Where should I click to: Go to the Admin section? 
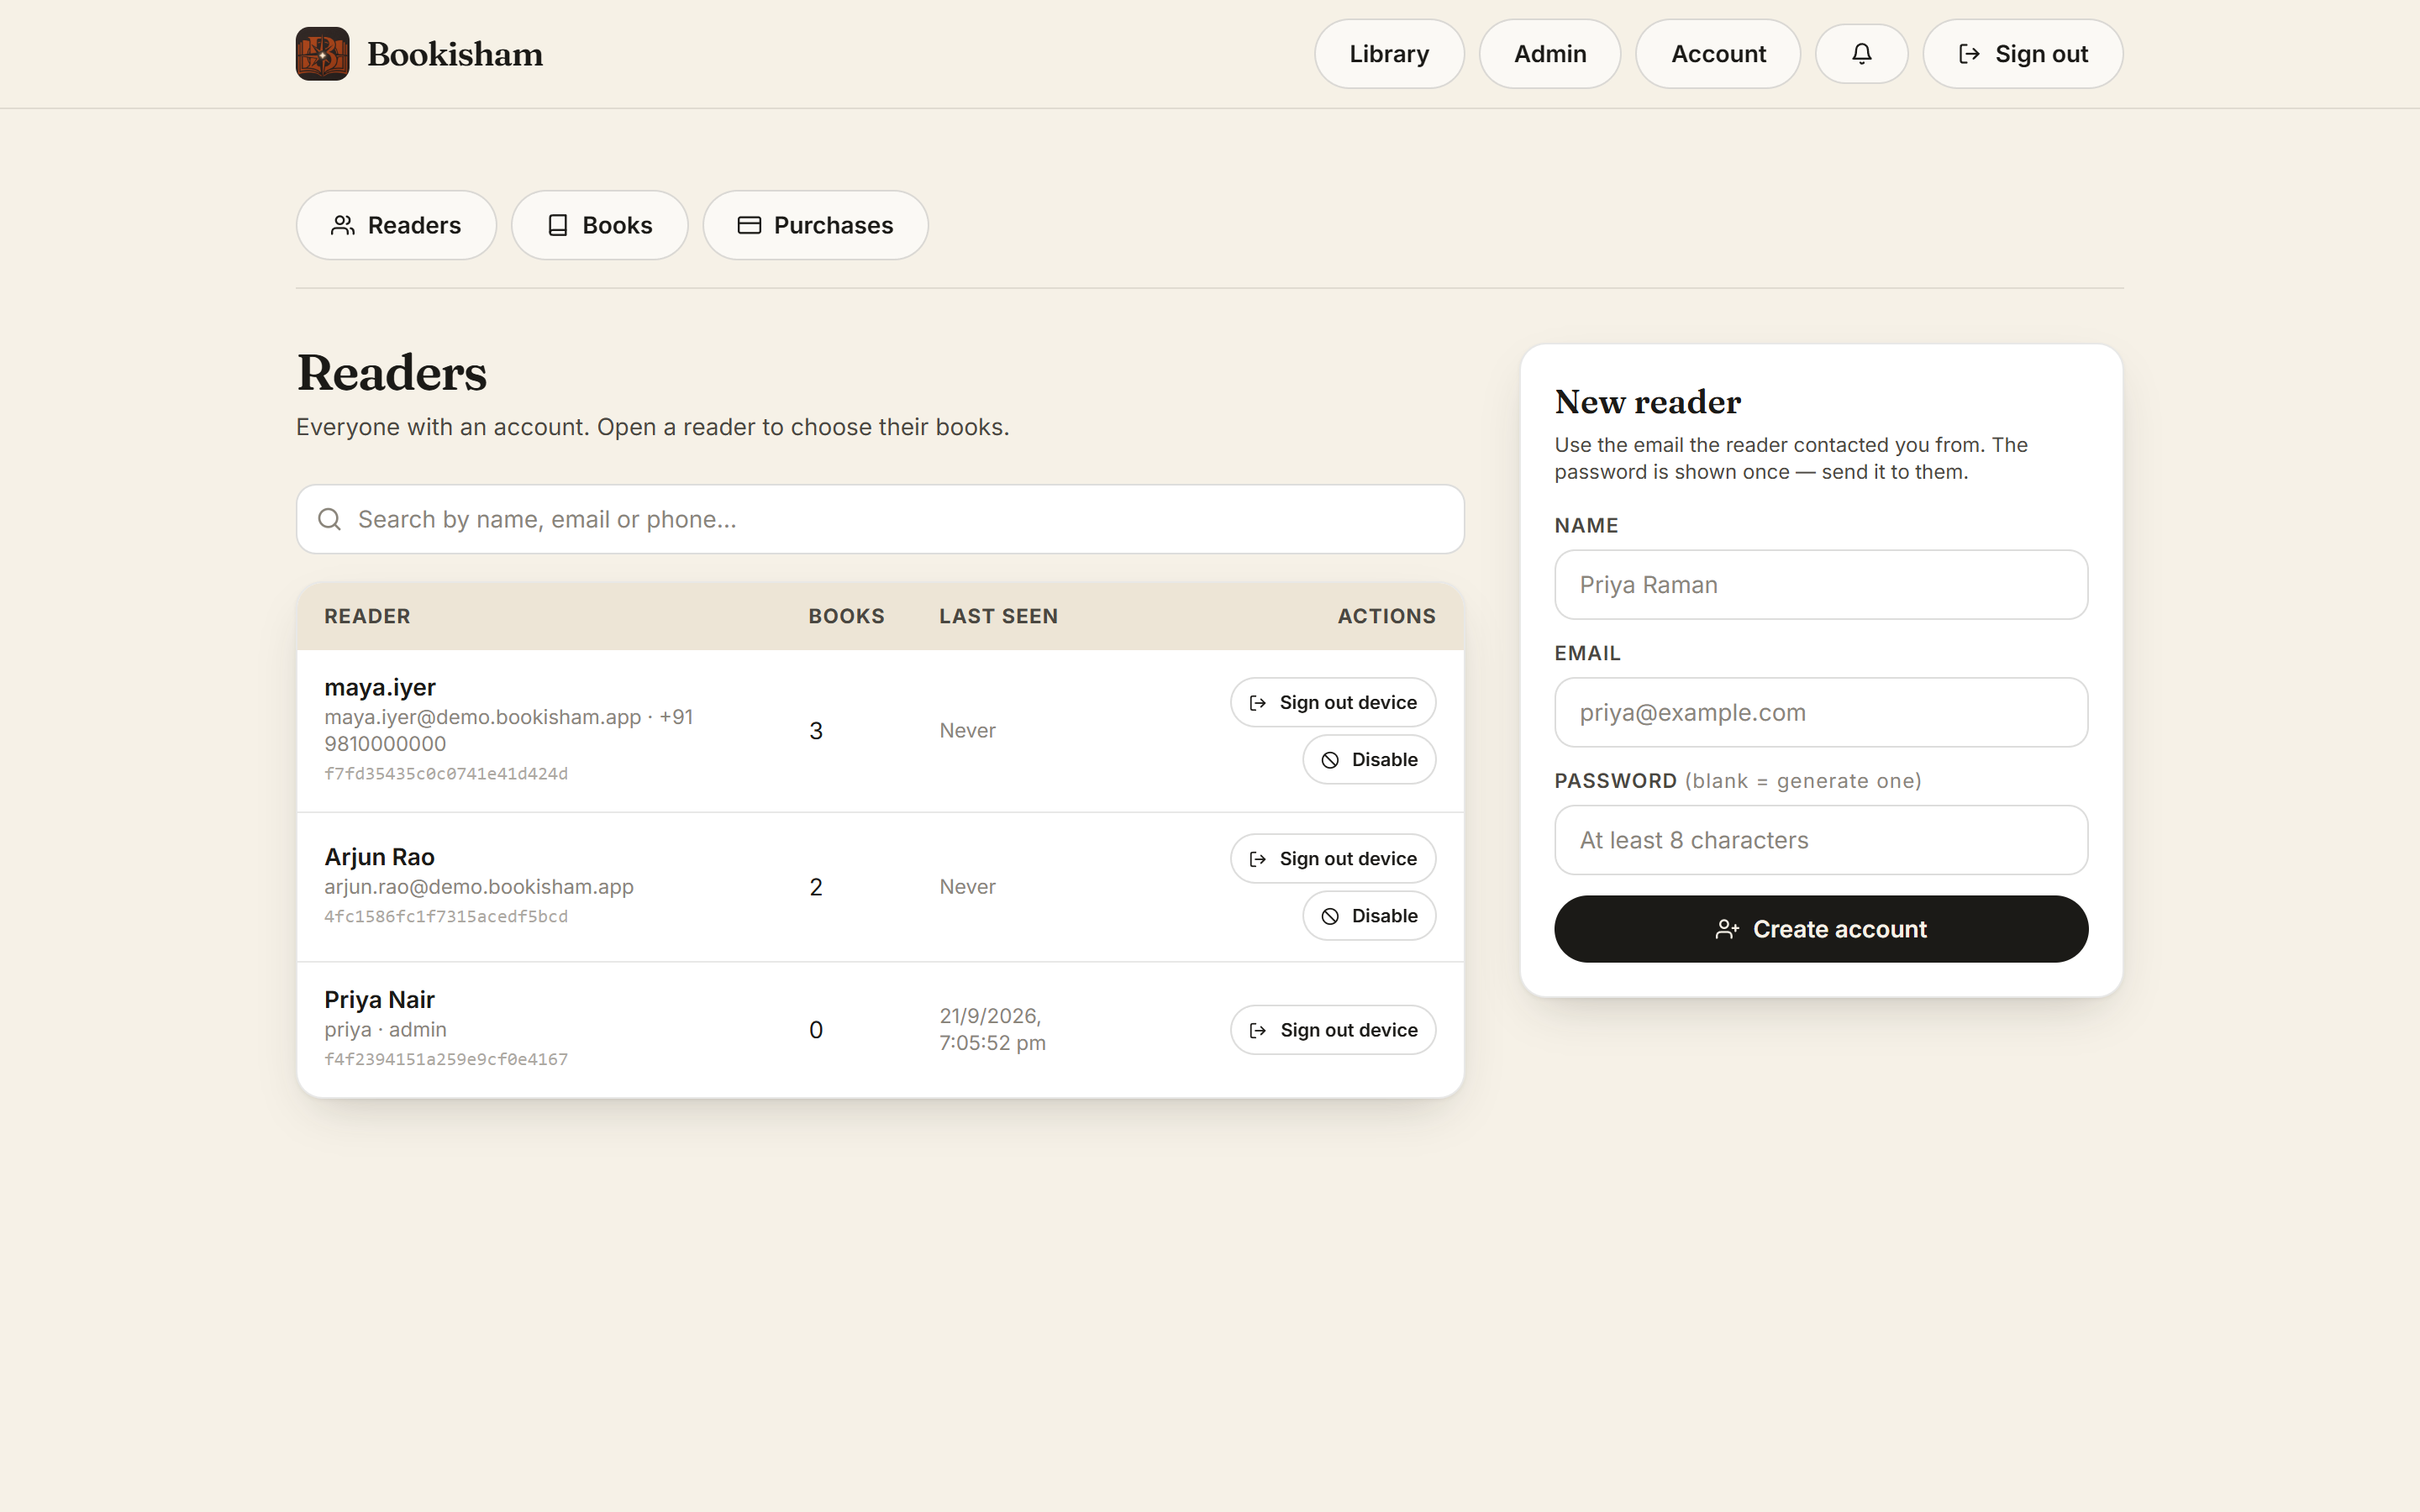[1549, 54]
